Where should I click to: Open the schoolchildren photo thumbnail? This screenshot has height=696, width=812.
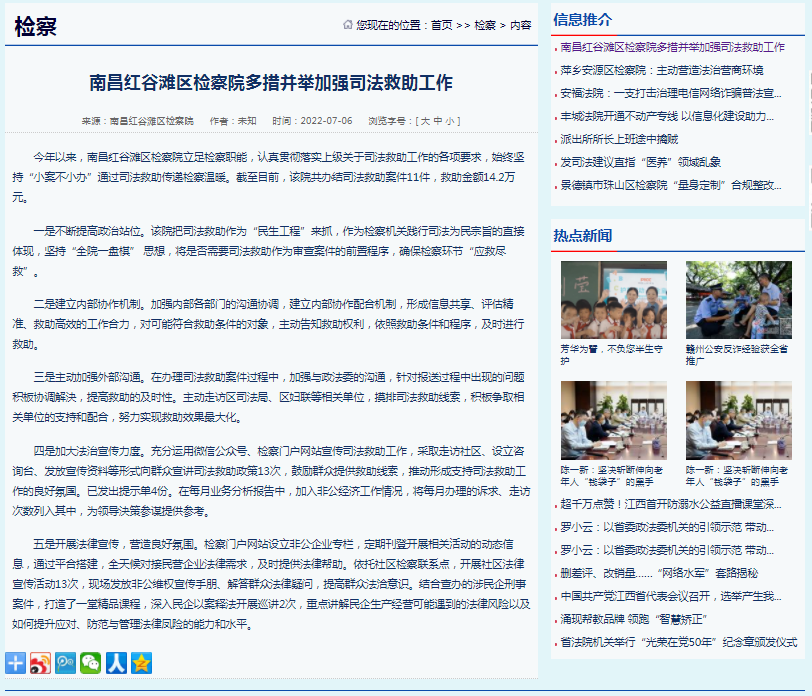tap(614, 300)
